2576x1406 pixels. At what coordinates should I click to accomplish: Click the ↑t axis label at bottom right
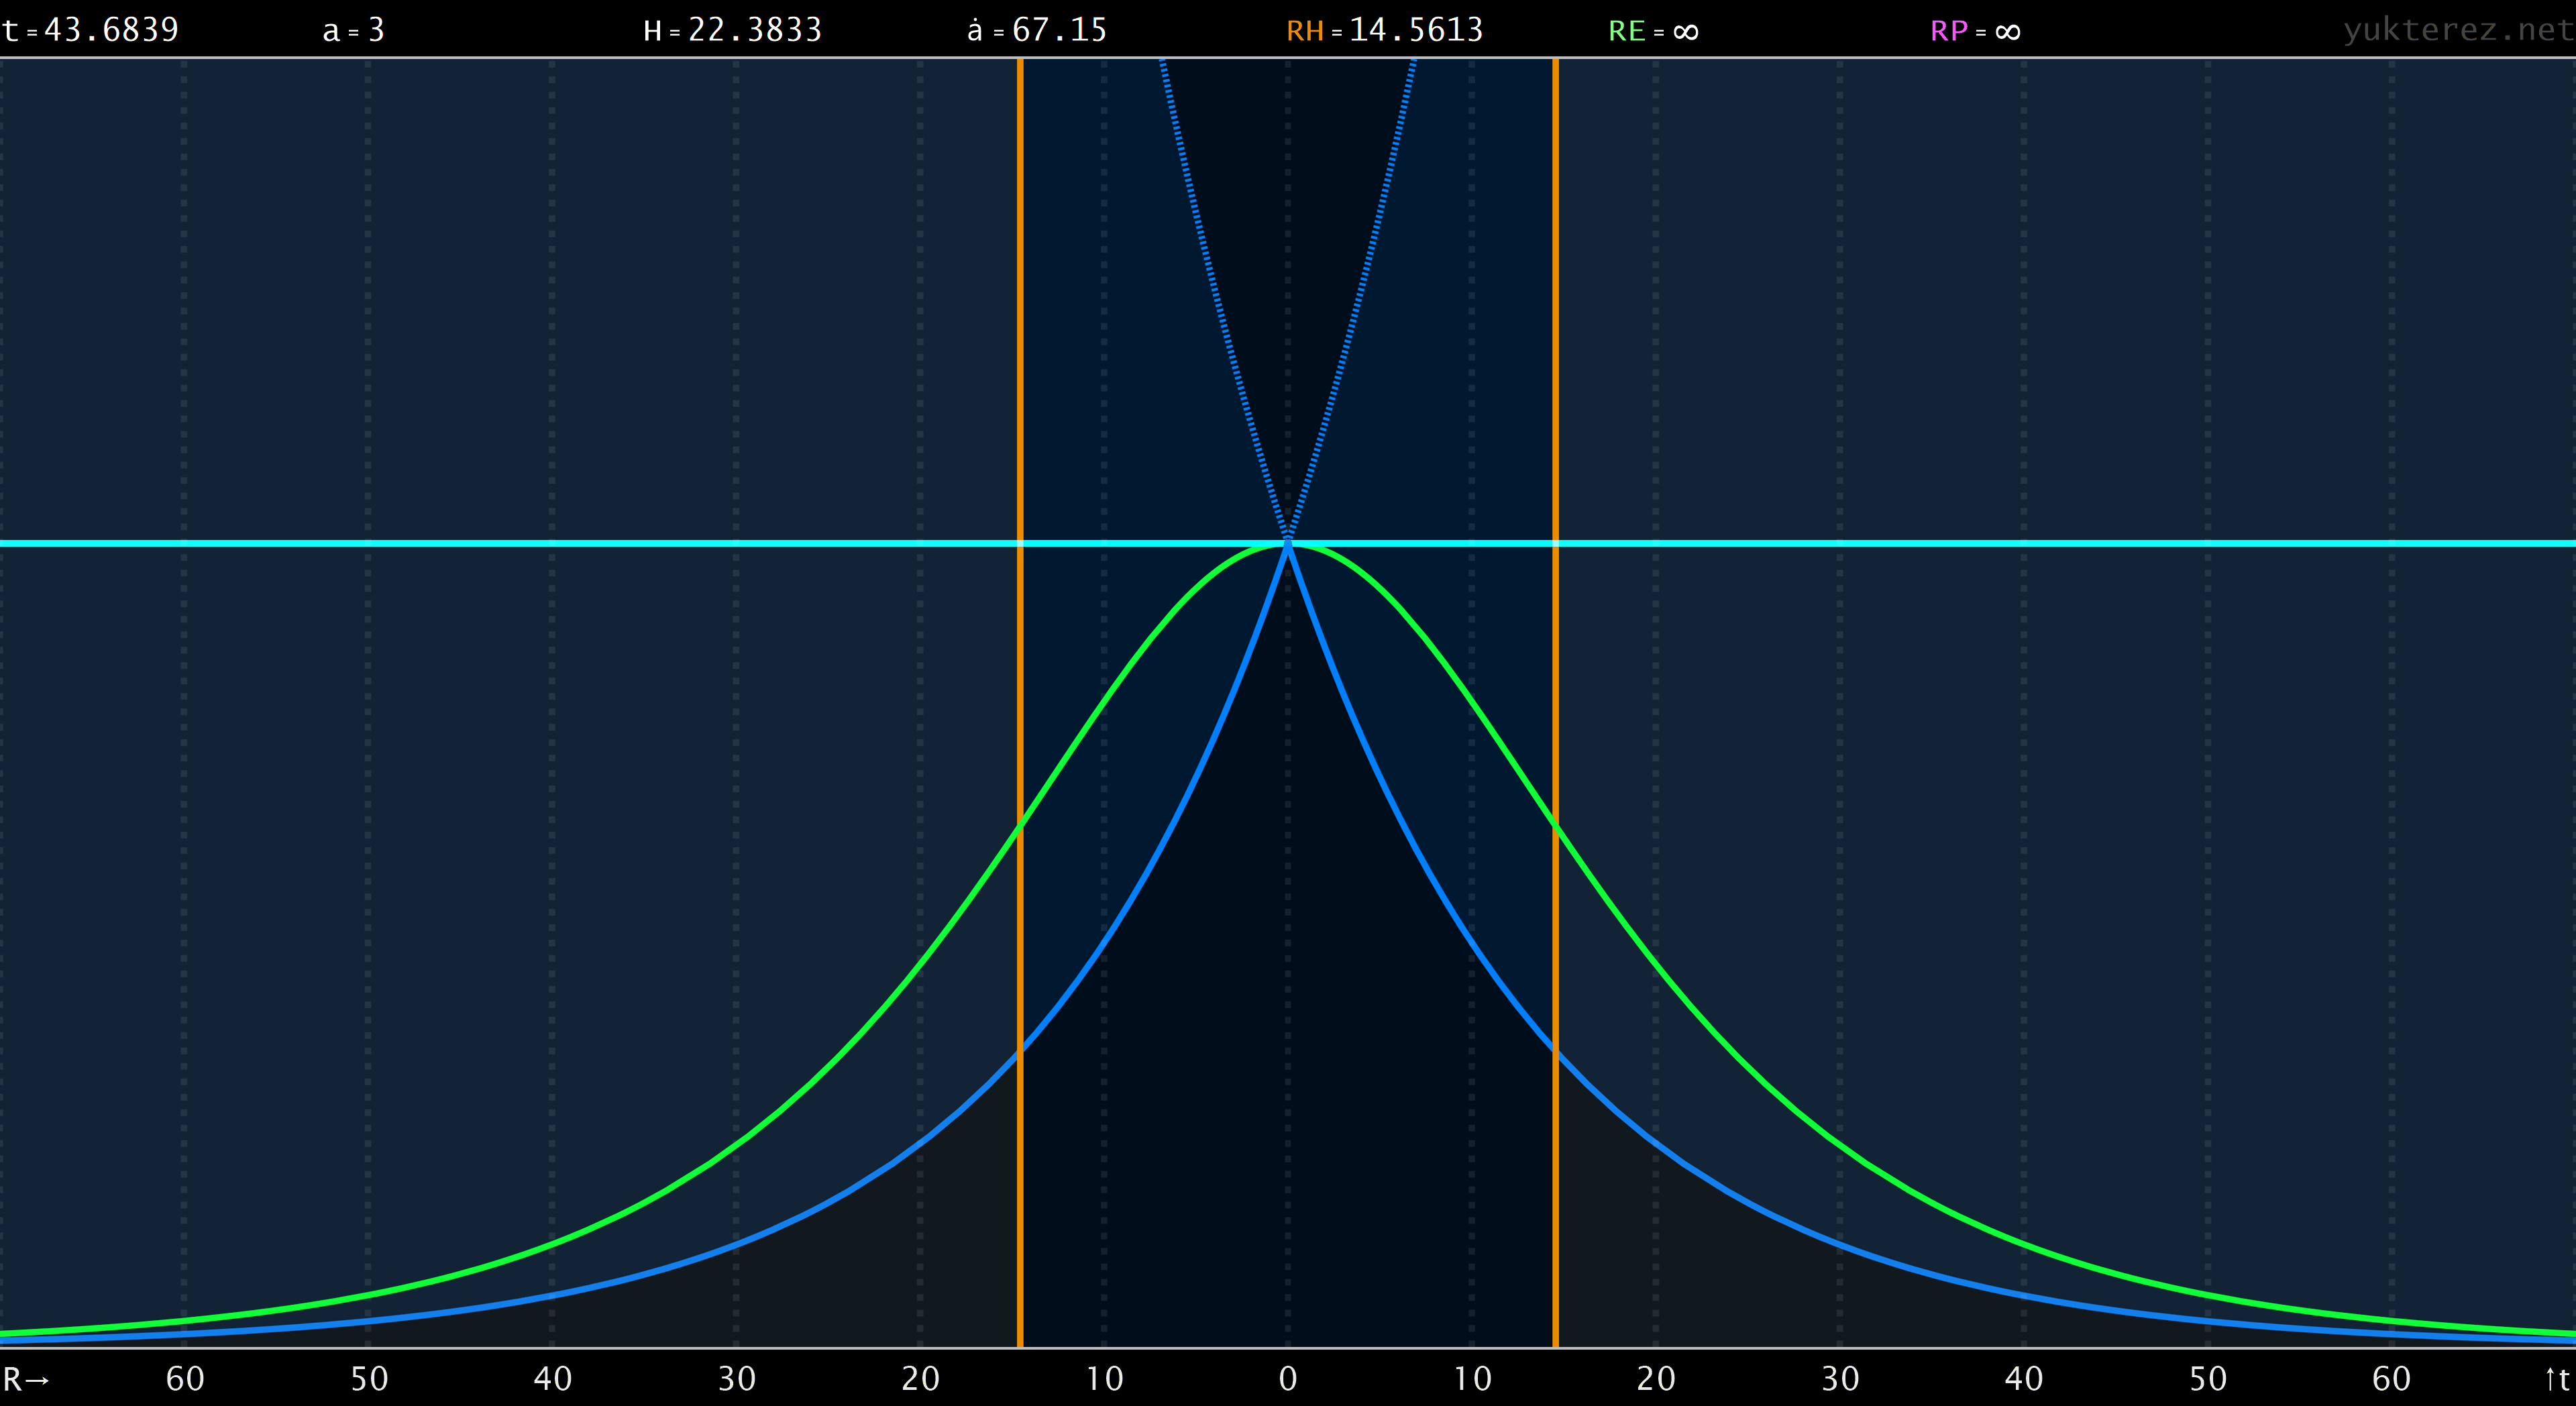click(2556, 1379)
